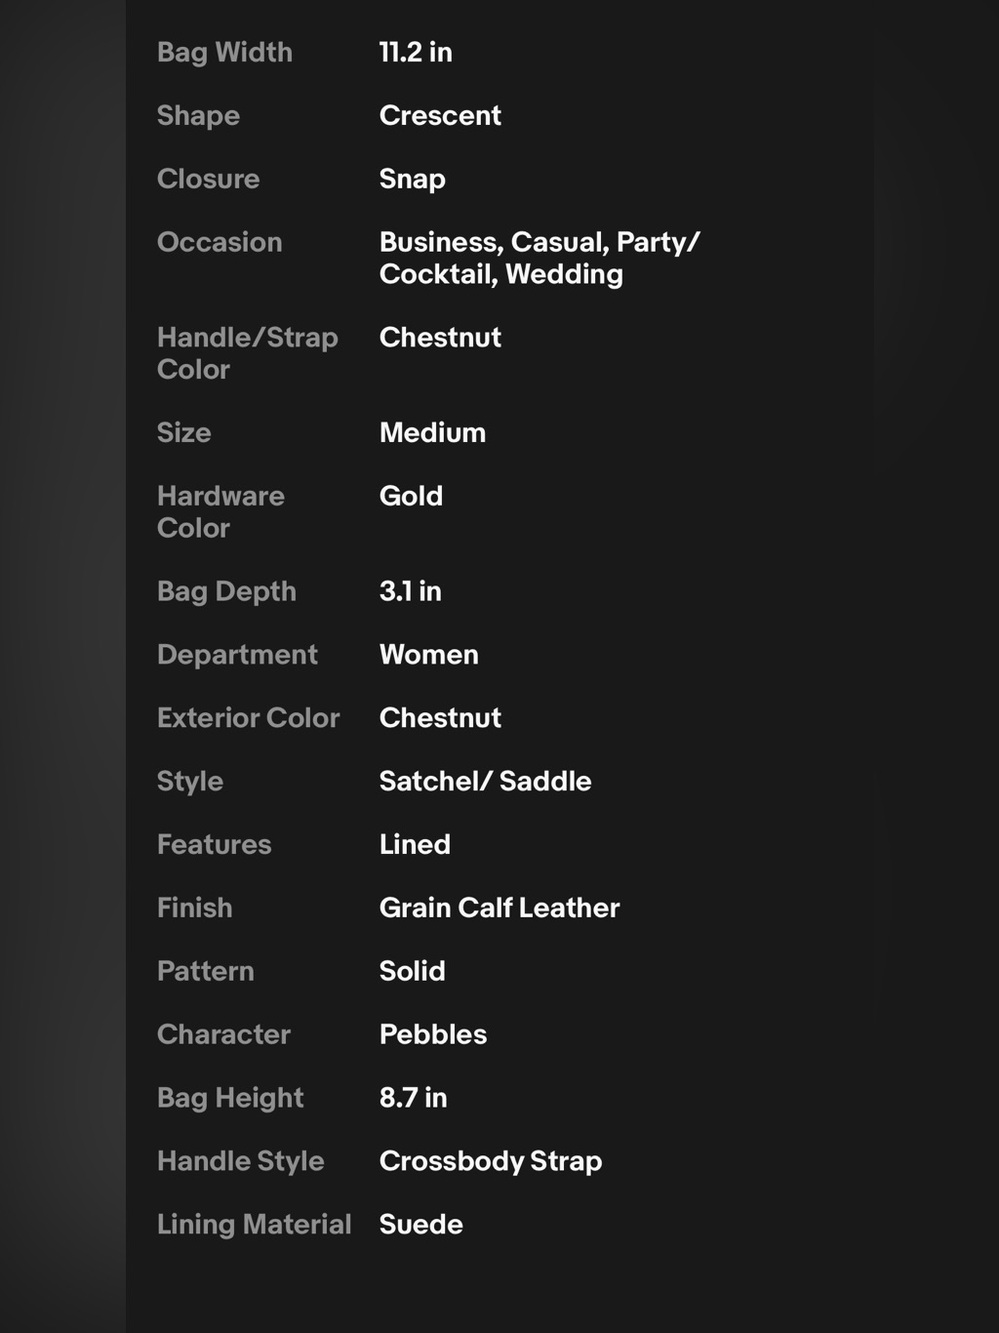Click the 3.1 in bag depth value
The width and height of the screenshot is (999, 1333).
[x=410, y=591]
